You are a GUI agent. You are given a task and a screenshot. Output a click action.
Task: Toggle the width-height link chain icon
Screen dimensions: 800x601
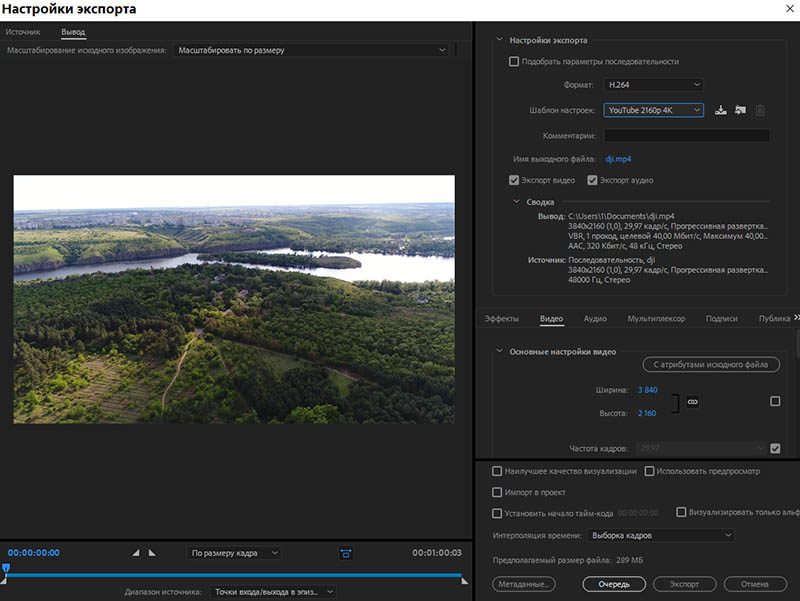click(x=692, y=402)
